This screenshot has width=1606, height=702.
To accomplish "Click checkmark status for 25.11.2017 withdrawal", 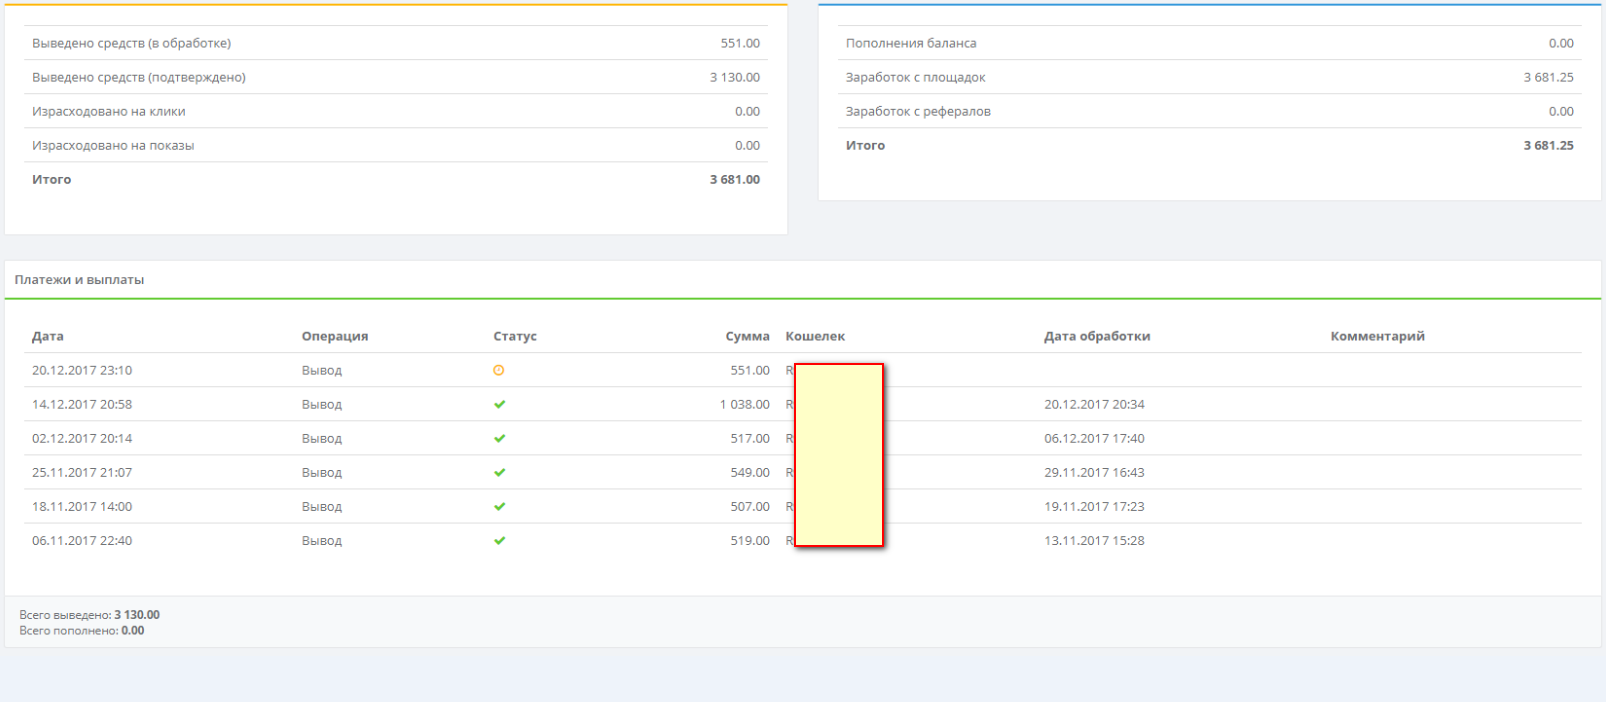I will point(499,472).
